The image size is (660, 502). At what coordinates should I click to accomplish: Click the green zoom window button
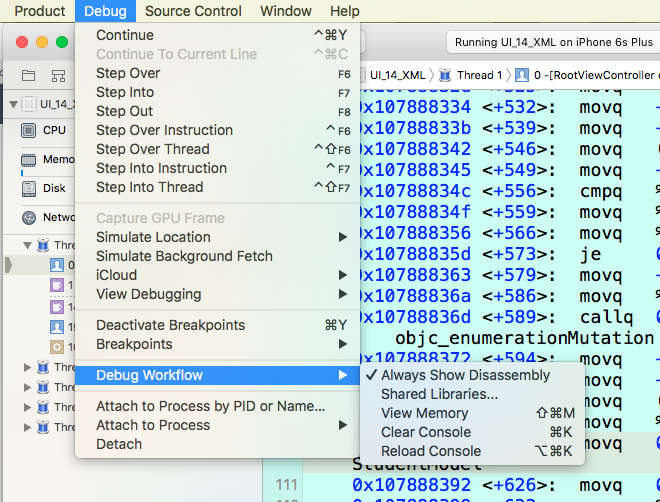point(62,42)
